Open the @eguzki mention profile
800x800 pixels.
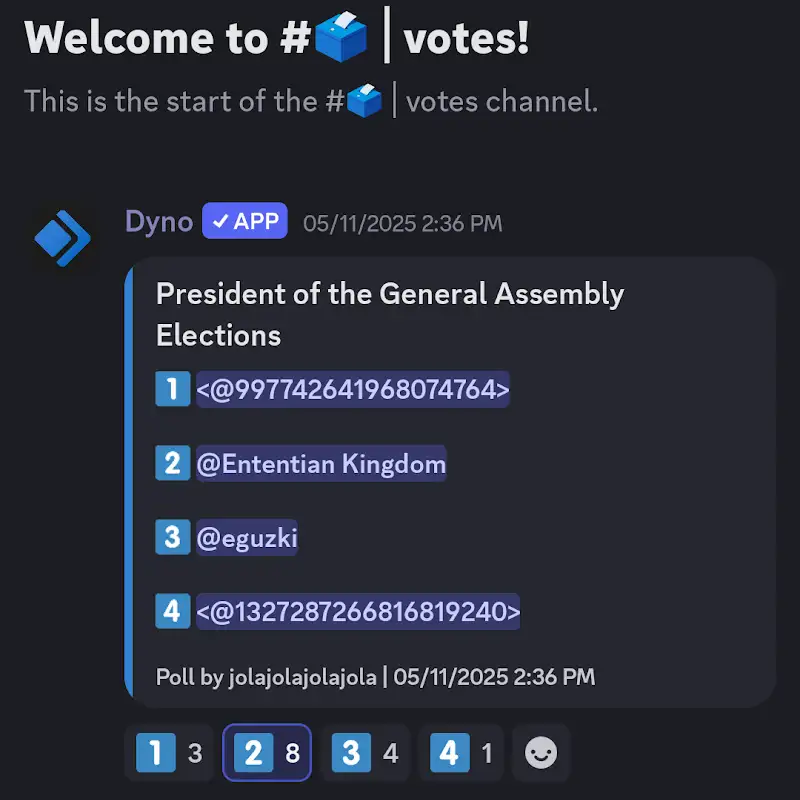pos(247,539)
